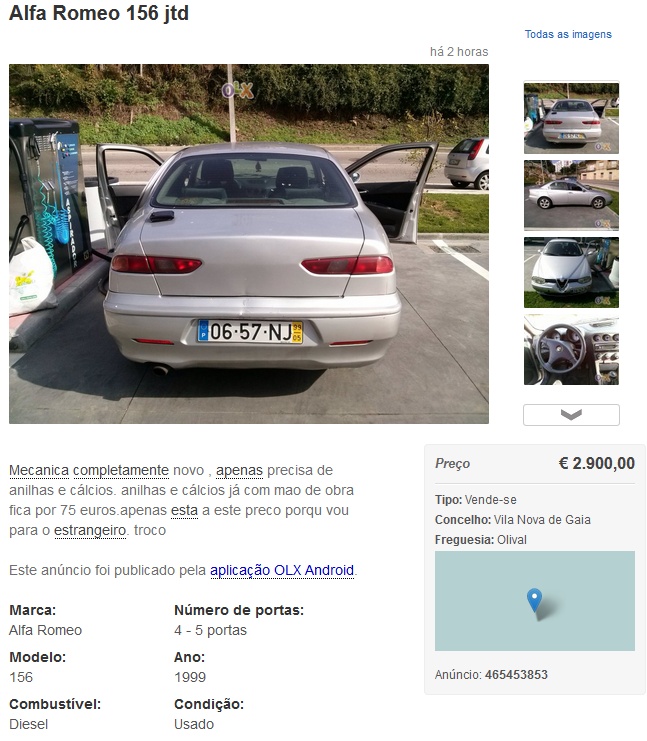Click the OLX watermark logo on photo
The width and height of the screenshot is (647, 741).
238,90
